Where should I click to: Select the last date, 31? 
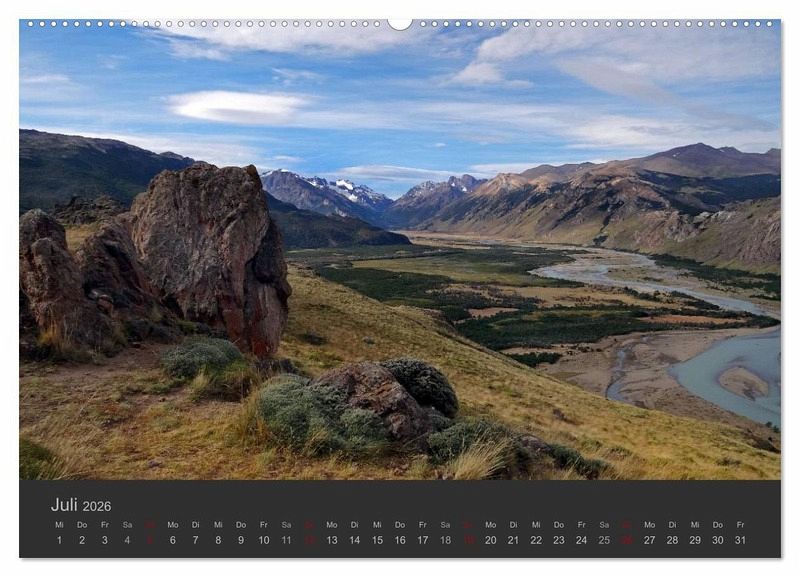(x=740, y=540)
